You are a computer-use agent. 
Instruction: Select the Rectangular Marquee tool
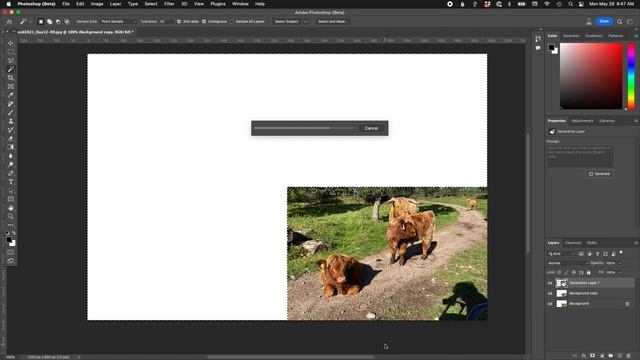[11, 52]
